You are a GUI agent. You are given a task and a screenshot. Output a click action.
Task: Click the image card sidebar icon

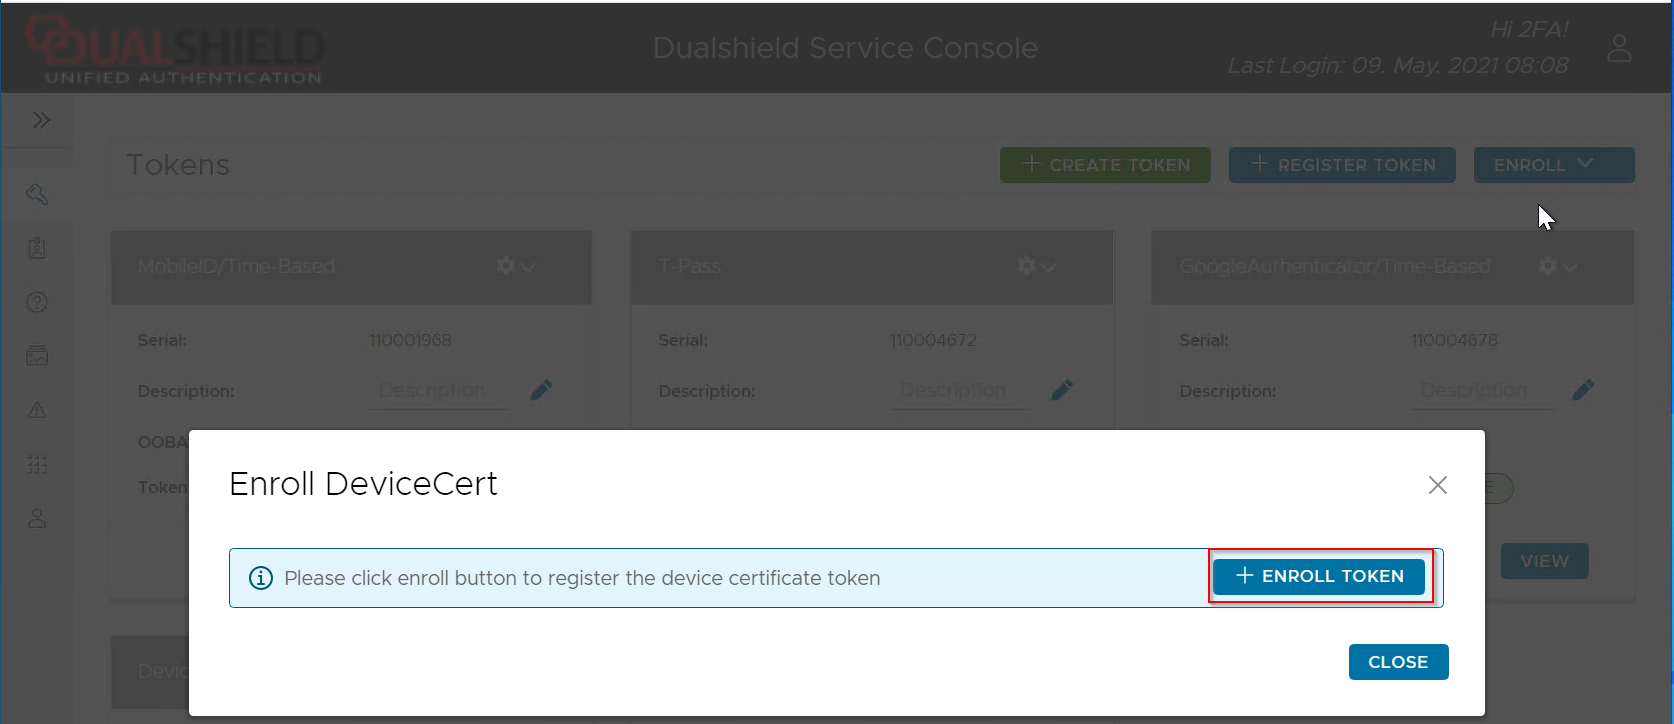(37, 356)
